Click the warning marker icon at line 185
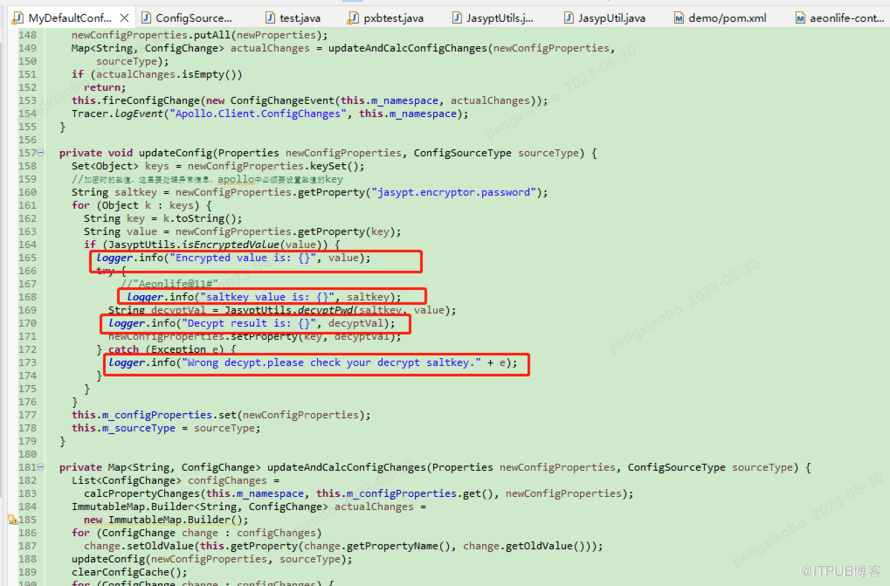 click(x=12, y=520)
